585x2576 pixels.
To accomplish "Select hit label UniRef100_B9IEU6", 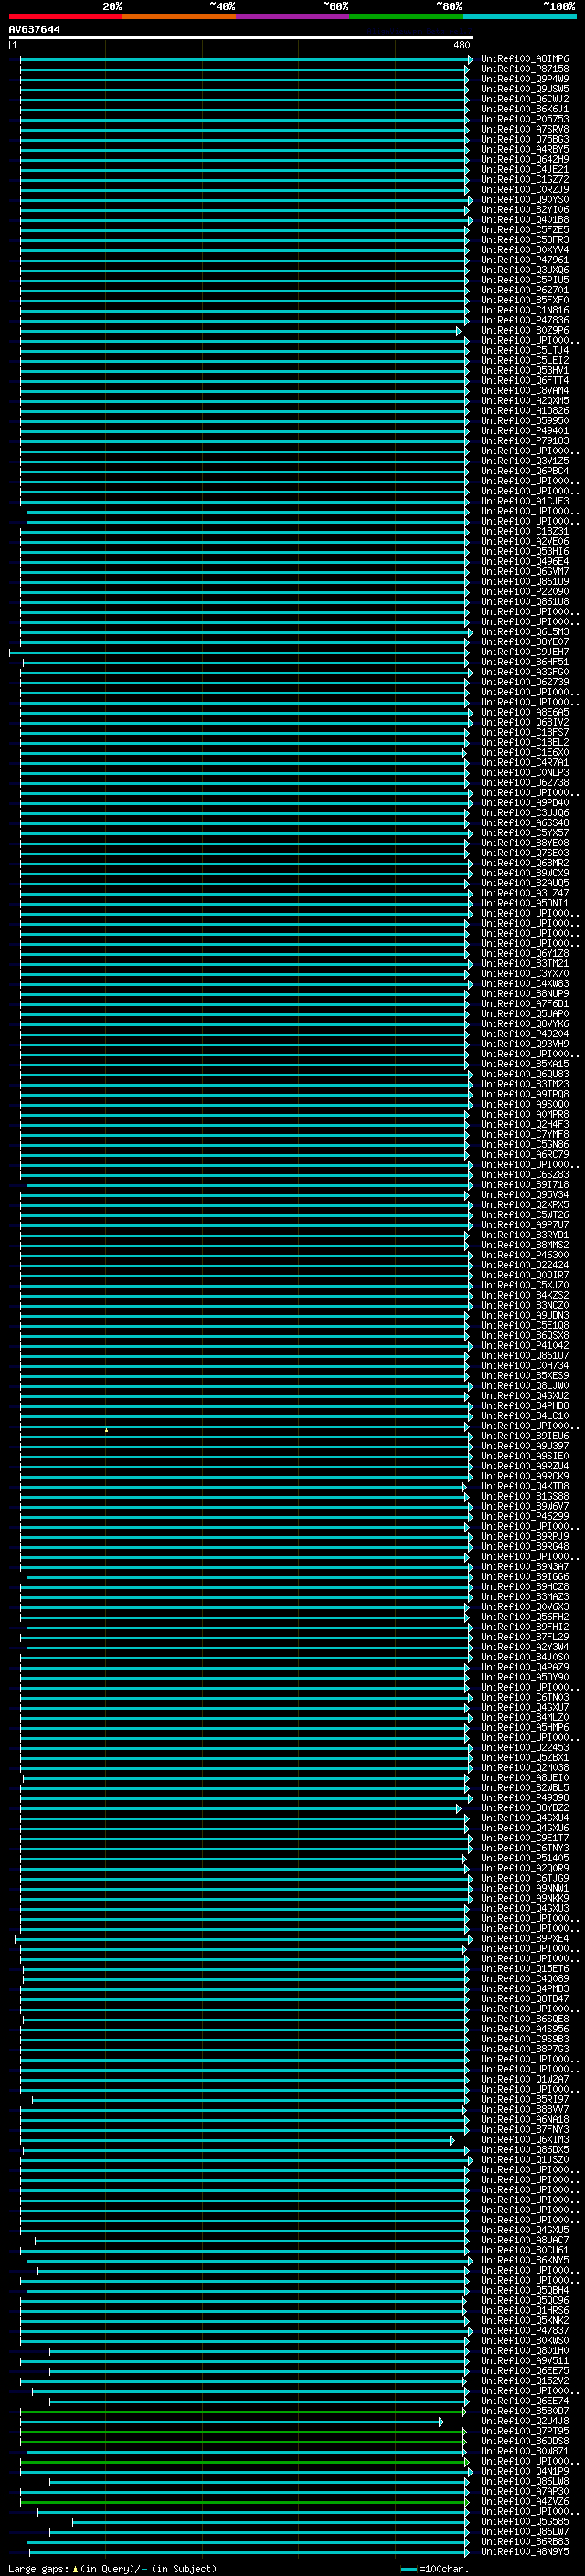I will 524,1436.
